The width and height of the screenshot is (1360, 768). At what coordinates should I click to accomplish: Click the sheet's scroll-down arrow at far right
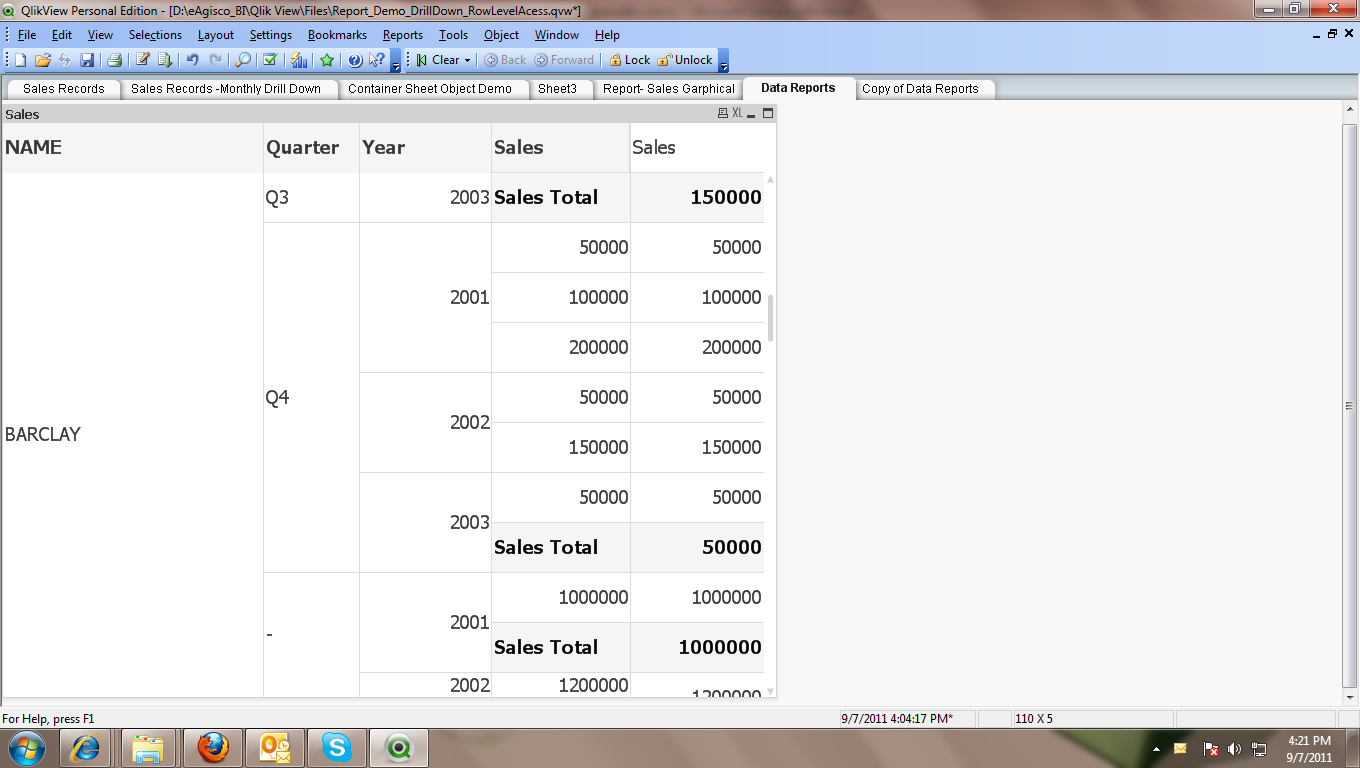coord(1350,696)
